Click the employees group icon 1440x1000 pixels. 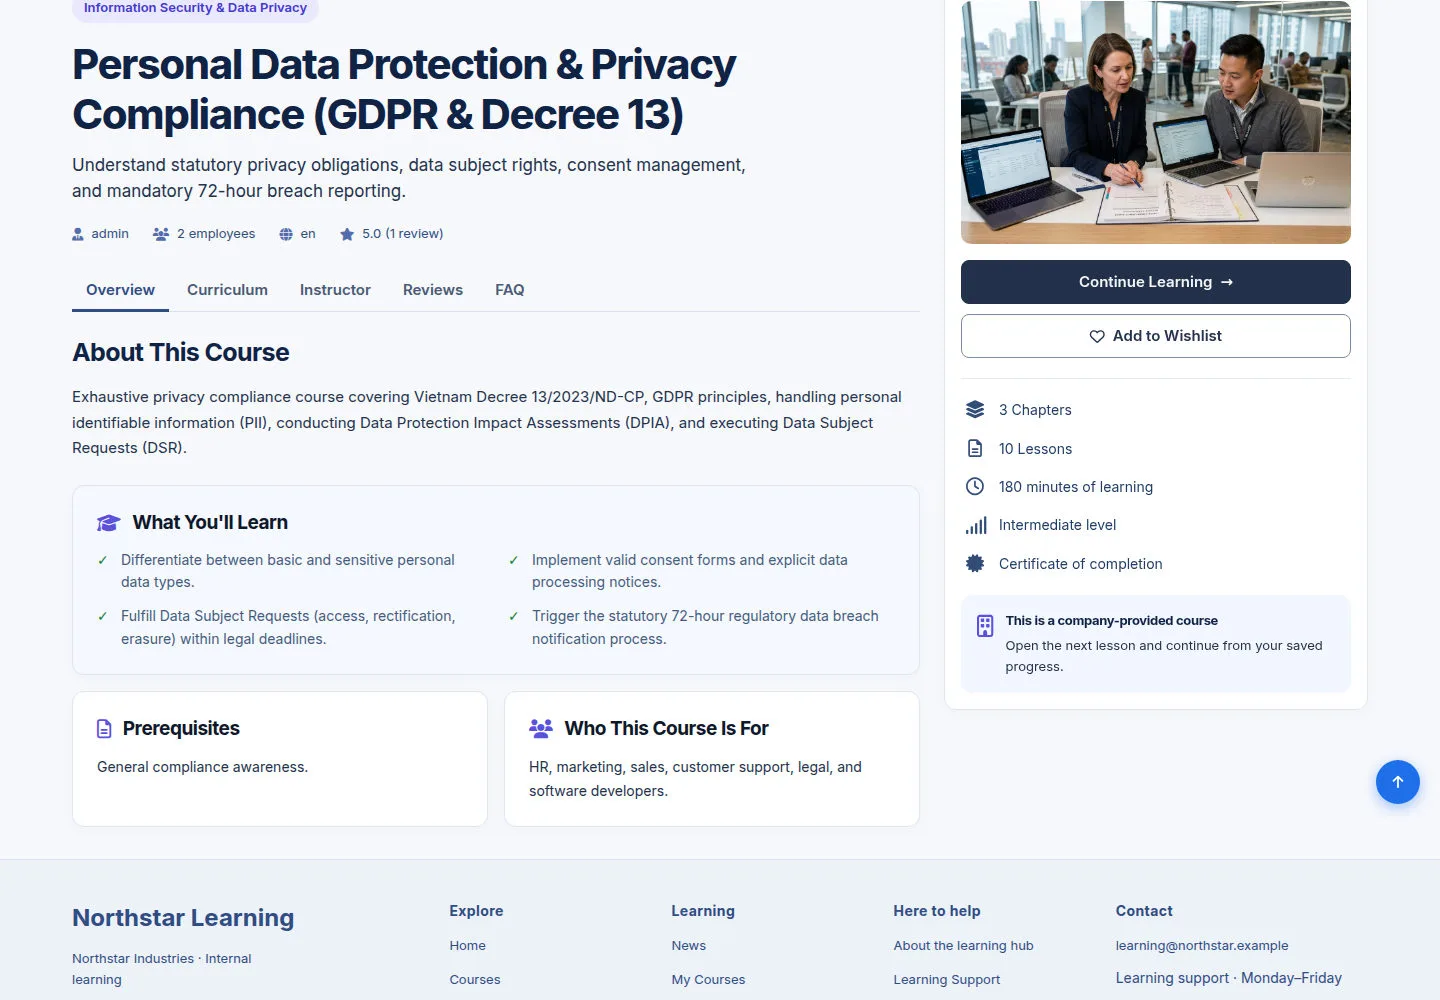click(x=161, y=234)
